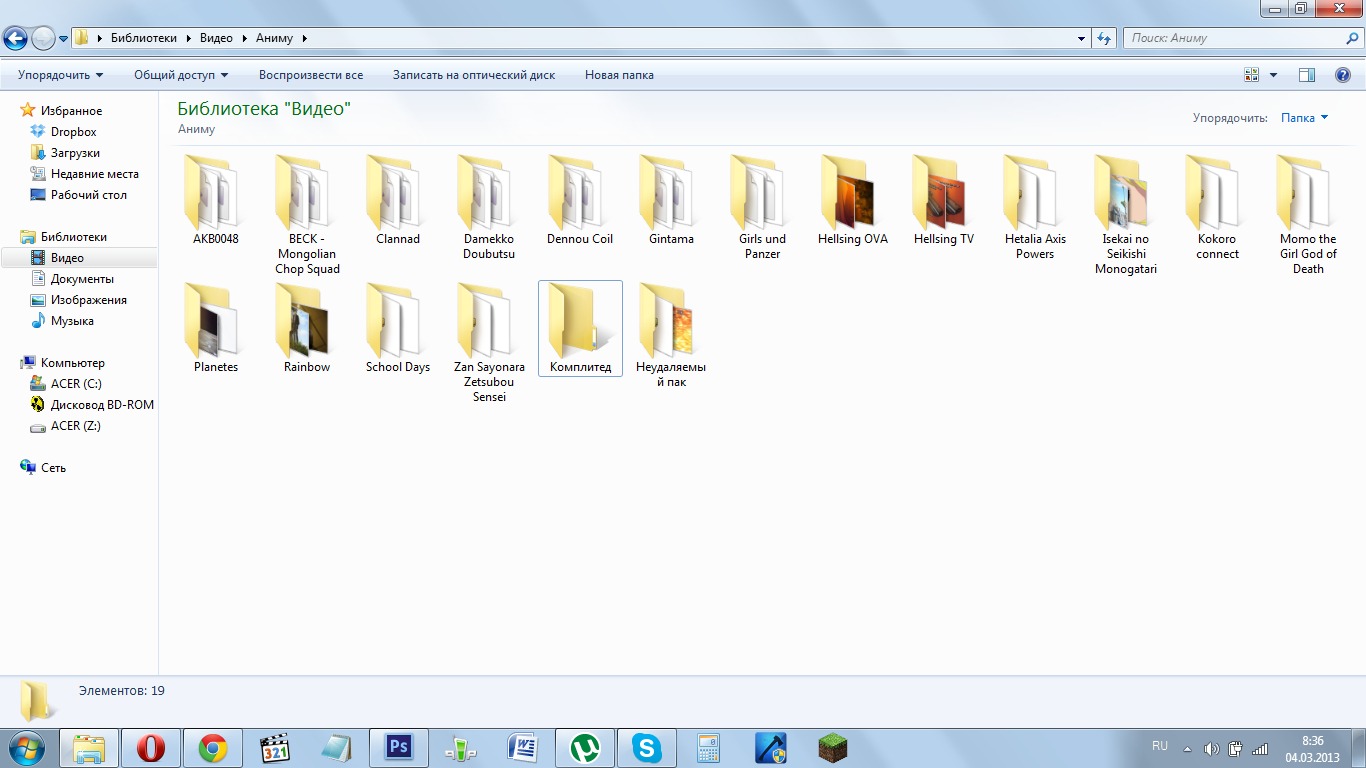
Task: Select the Rainbow folder icon
Action: pyautogui.click(x=306, y=323)
